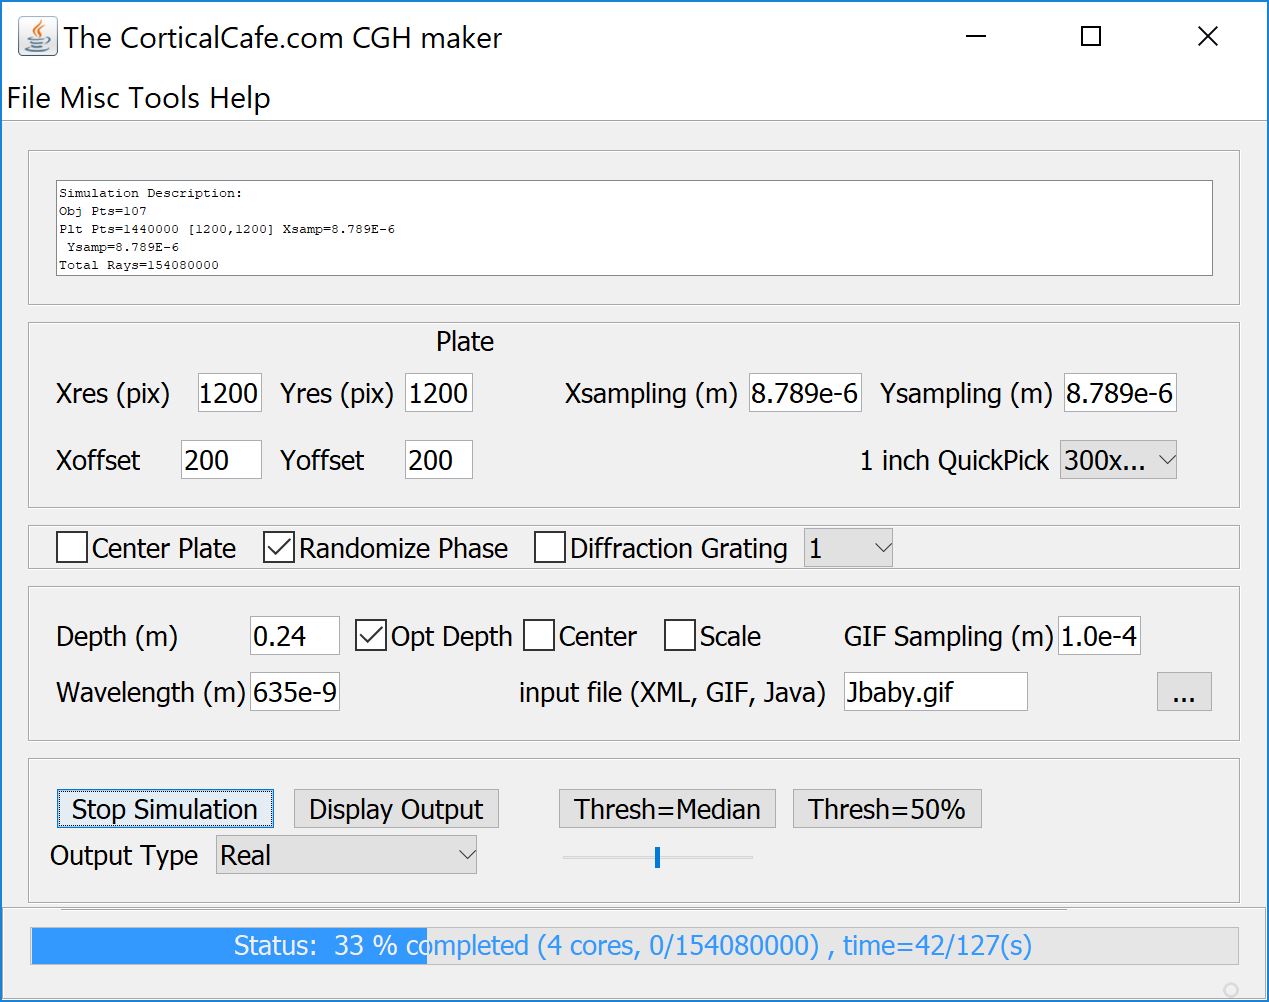Screen dimensions: 1269x1002
Task: Click the Xsampling (m) input field
Action: pos(805,393)
